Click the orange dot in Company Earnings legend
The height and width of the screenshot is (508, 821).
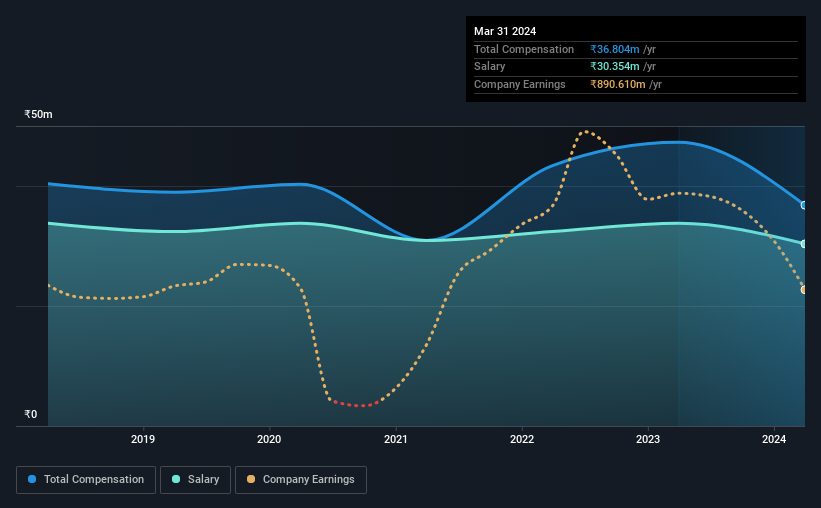point(251,479)
